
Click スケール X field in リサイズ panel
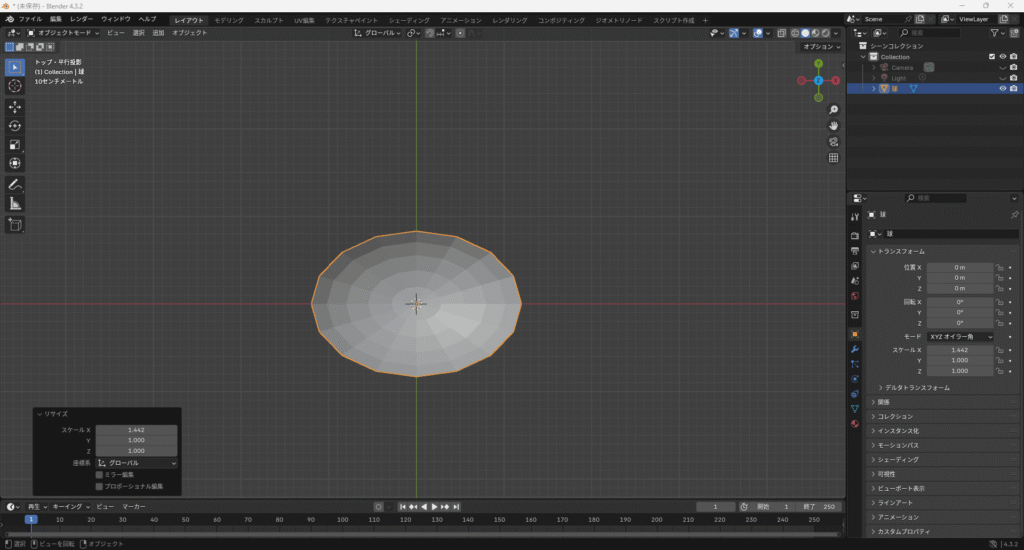point(136,430)
